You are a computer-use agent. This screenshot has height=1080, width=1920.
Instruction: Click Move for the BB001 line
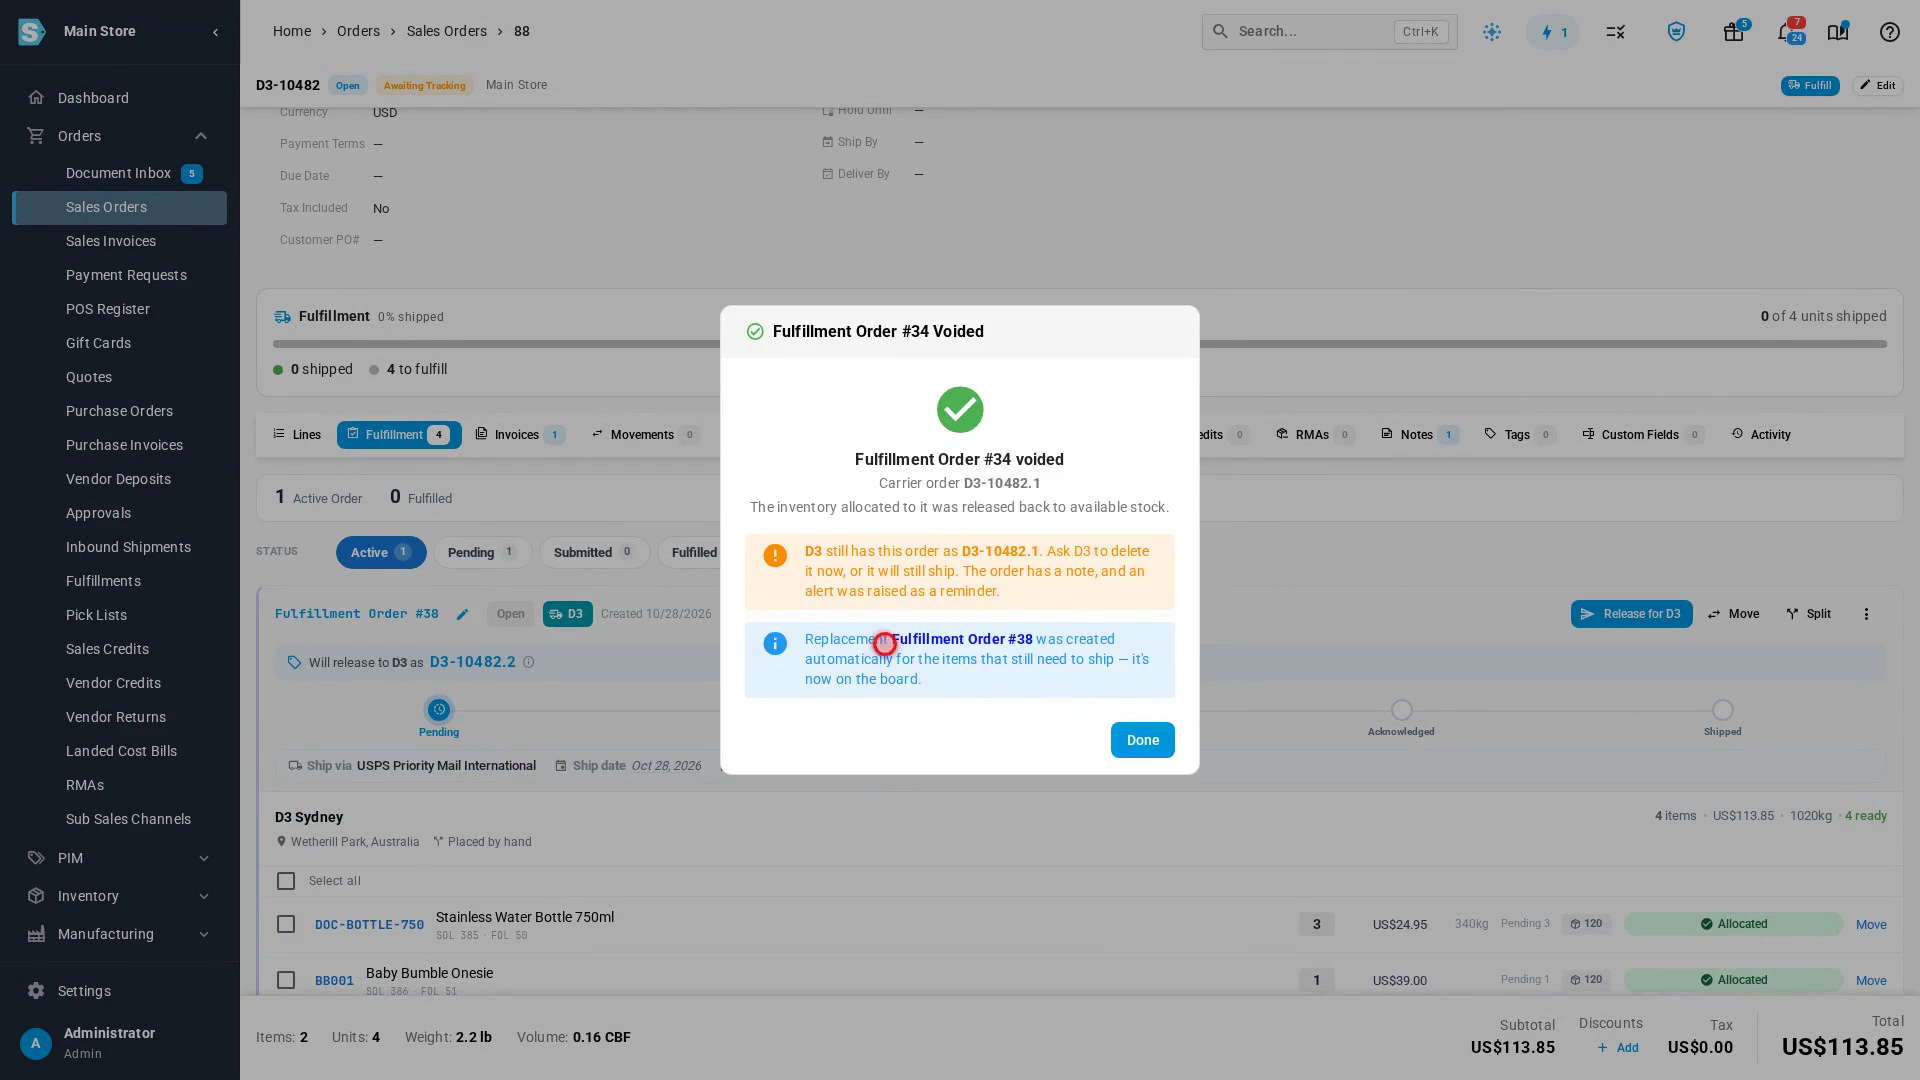1871,981
